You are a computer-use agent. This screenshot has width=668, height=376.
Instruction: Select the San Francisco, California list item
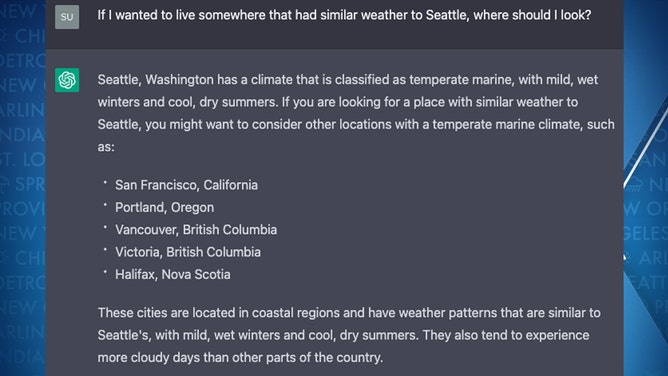point(186,185)
